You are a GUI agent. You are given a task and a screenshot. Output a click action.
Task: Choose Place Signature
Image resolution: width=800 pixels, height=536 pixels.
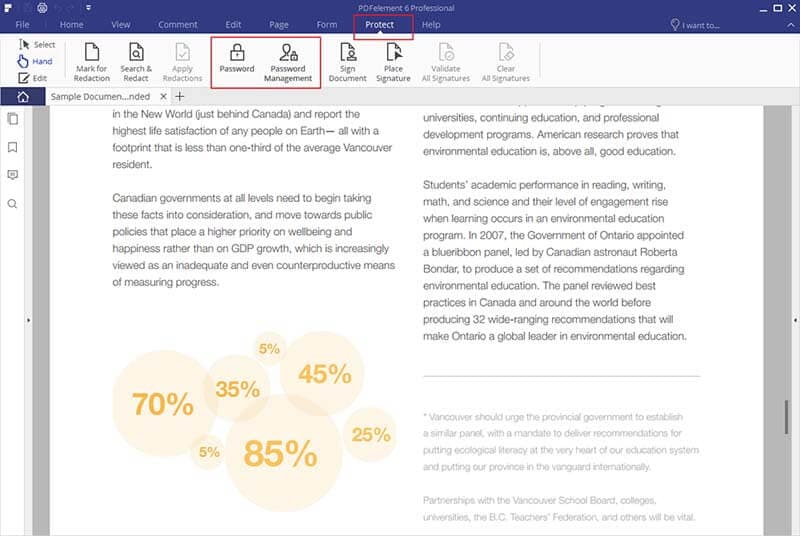(x=393, y=63)
